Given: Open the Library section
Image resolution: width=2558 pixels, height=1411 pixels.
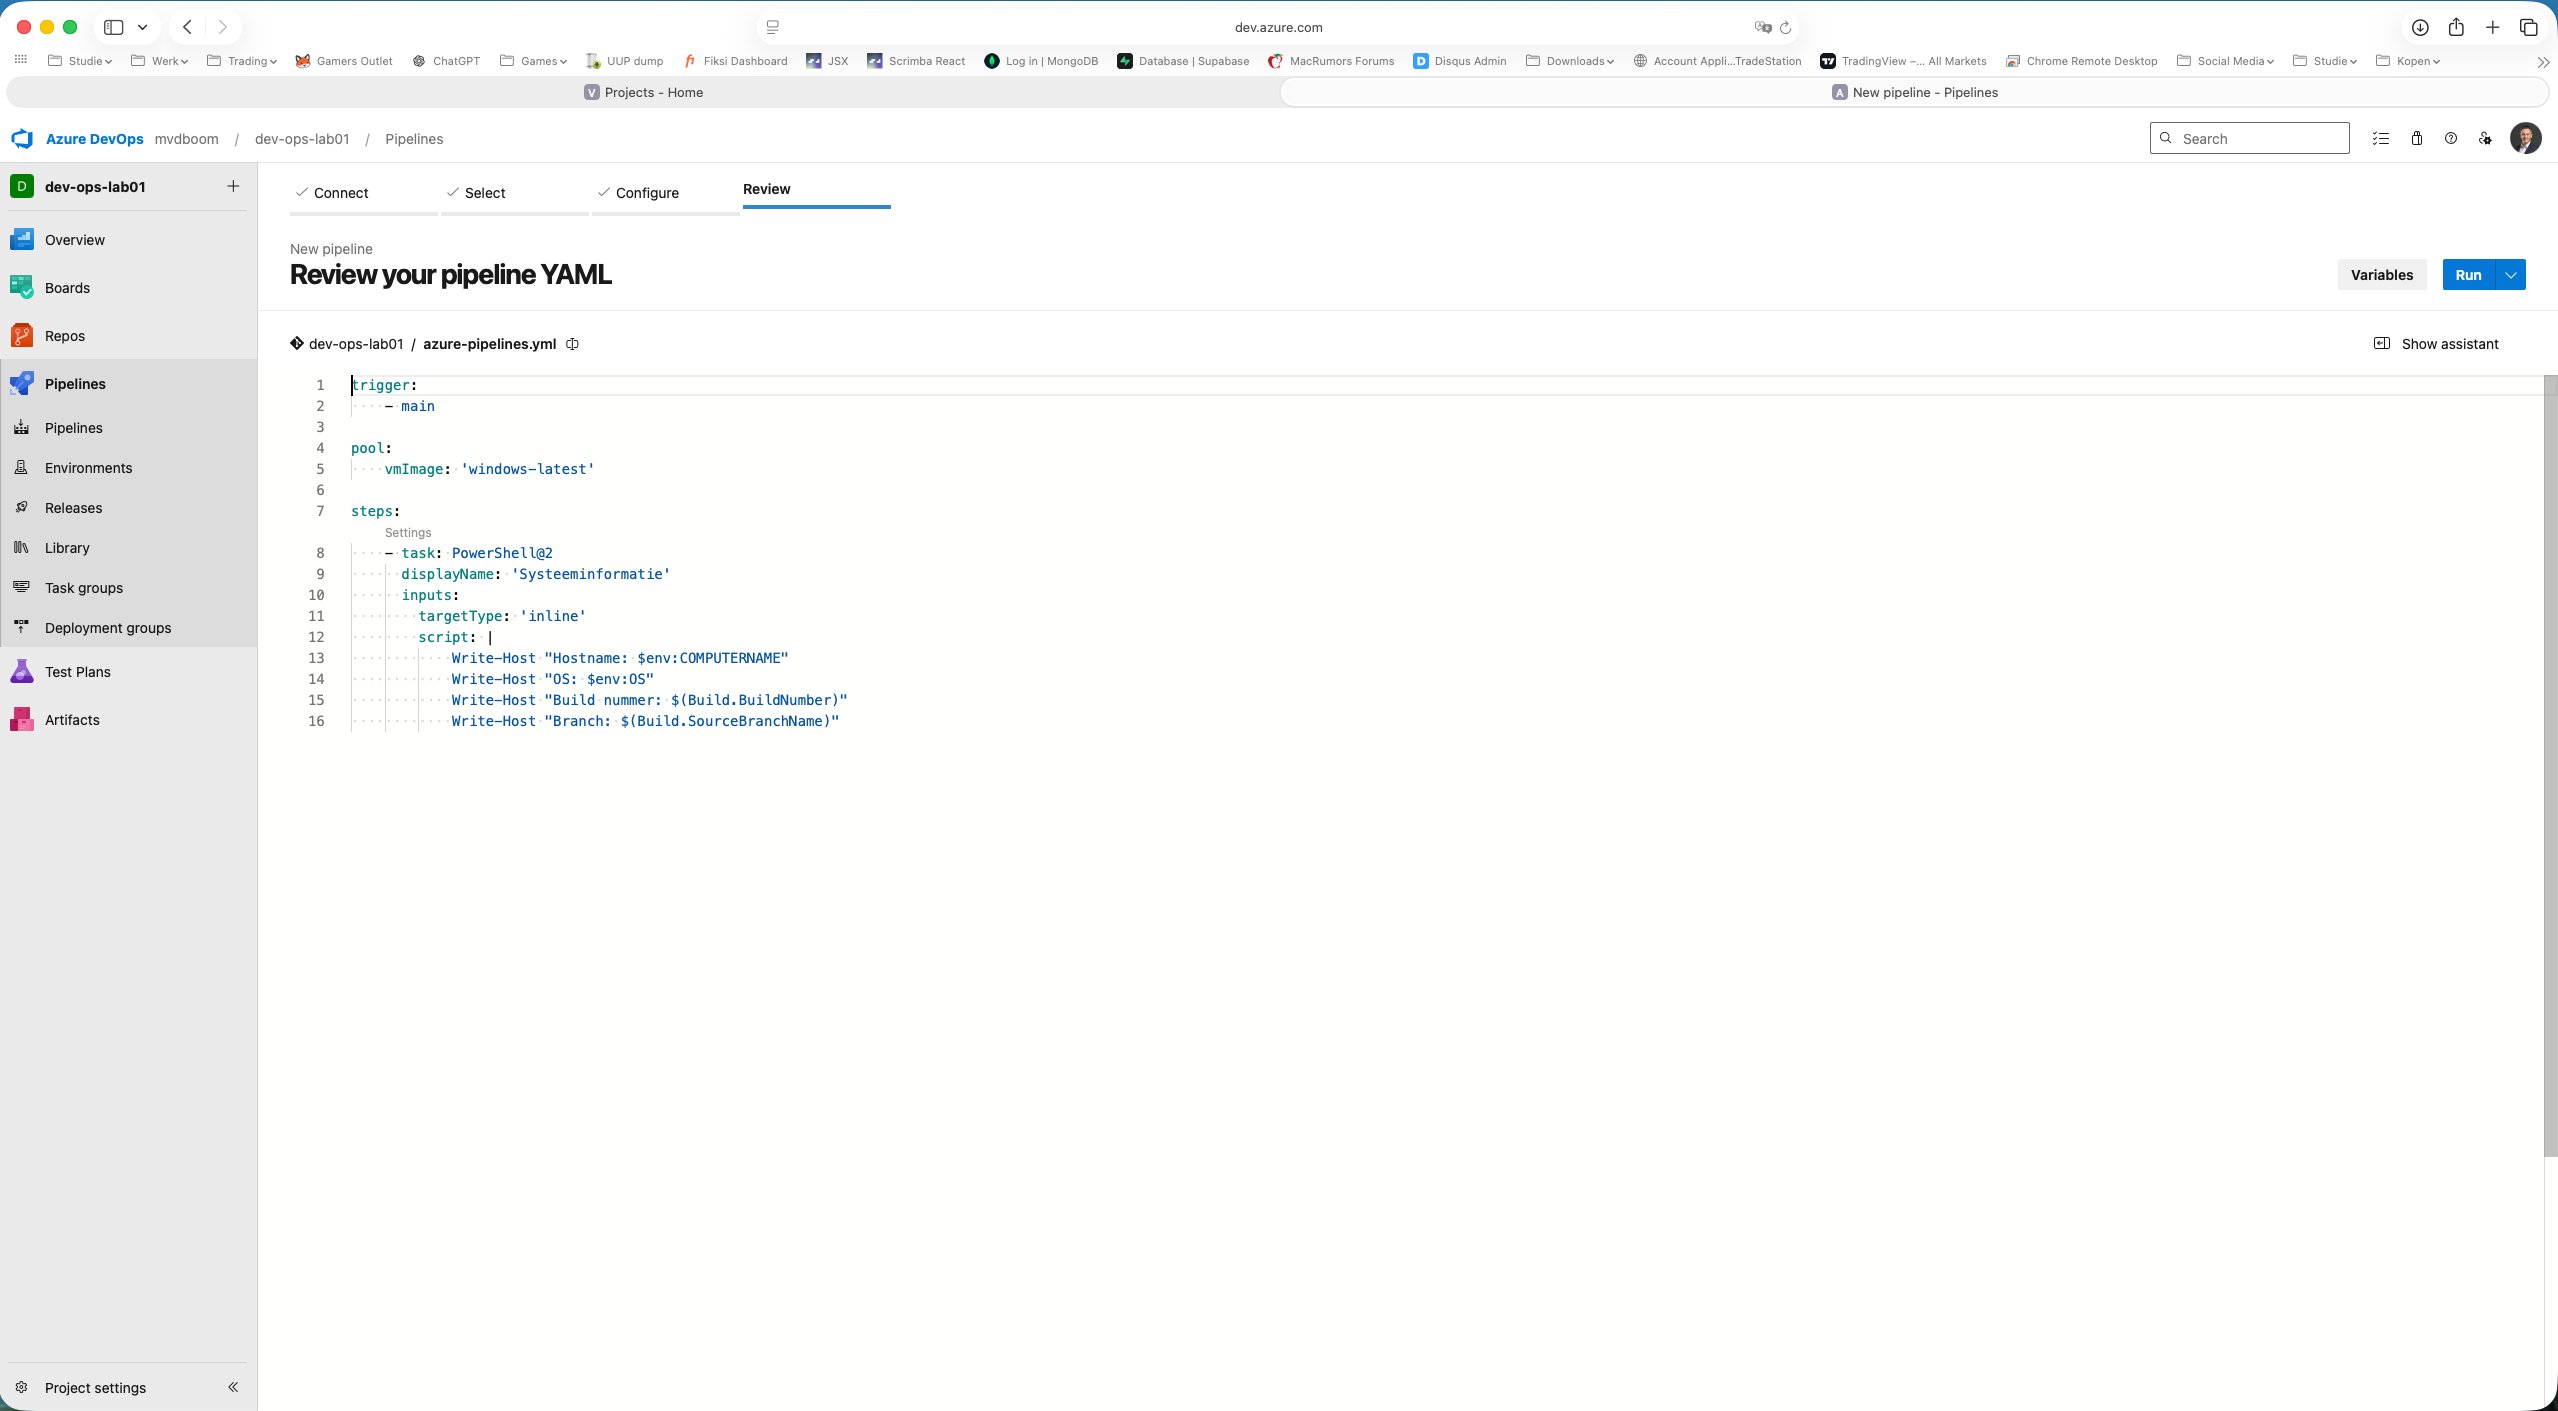Looking at the screenshot, I should 66,547.
